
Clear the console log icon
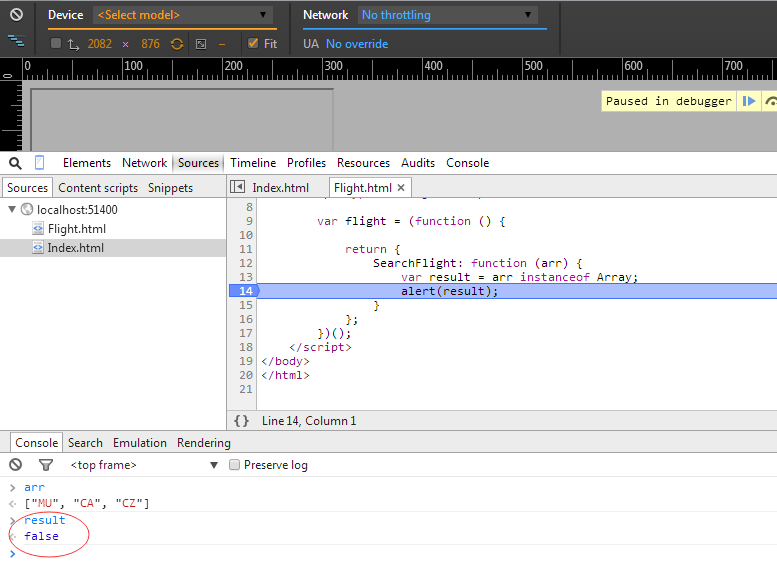[15, 464]
